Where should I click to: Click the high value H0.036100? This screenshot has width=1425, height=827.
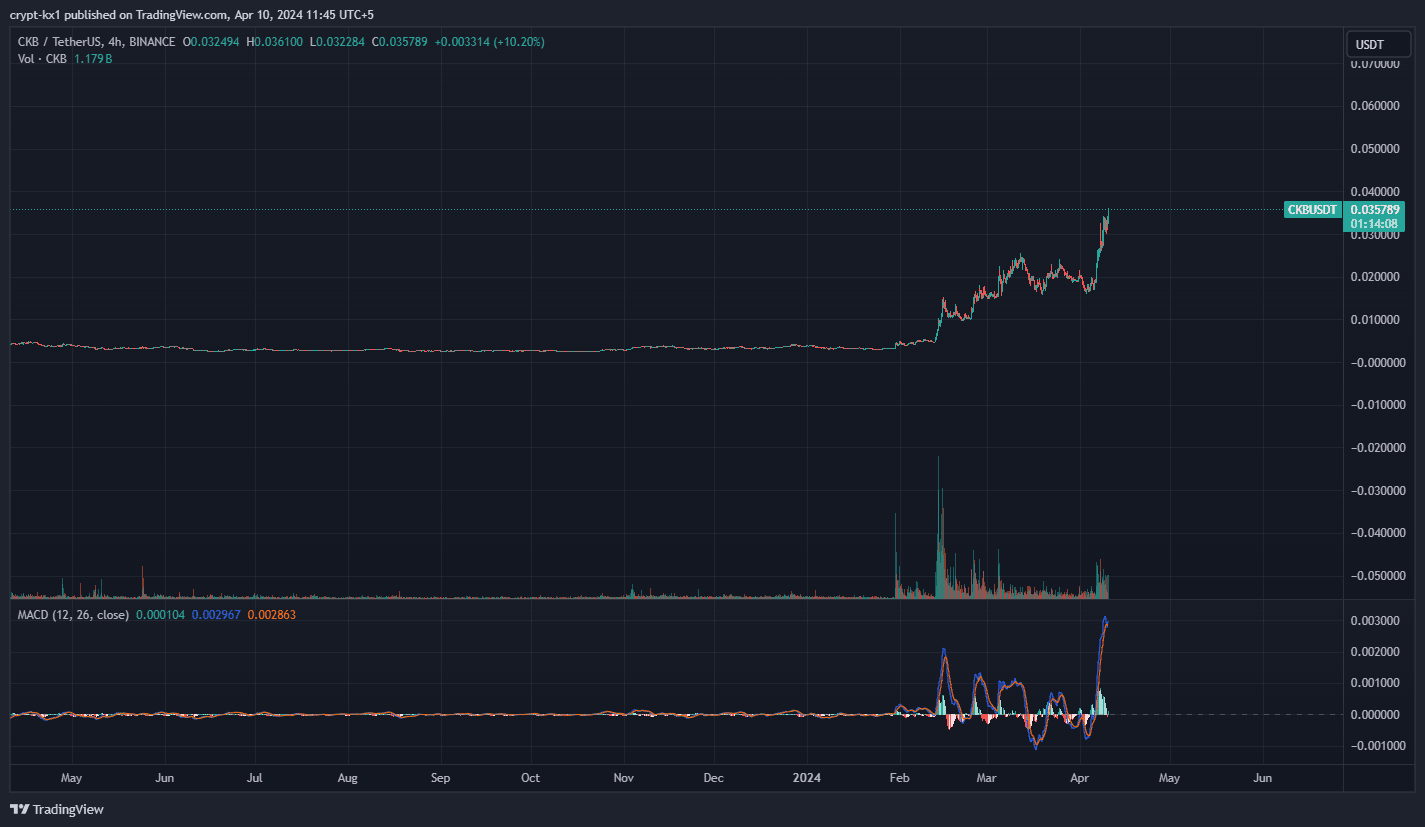tap(277, 42)
